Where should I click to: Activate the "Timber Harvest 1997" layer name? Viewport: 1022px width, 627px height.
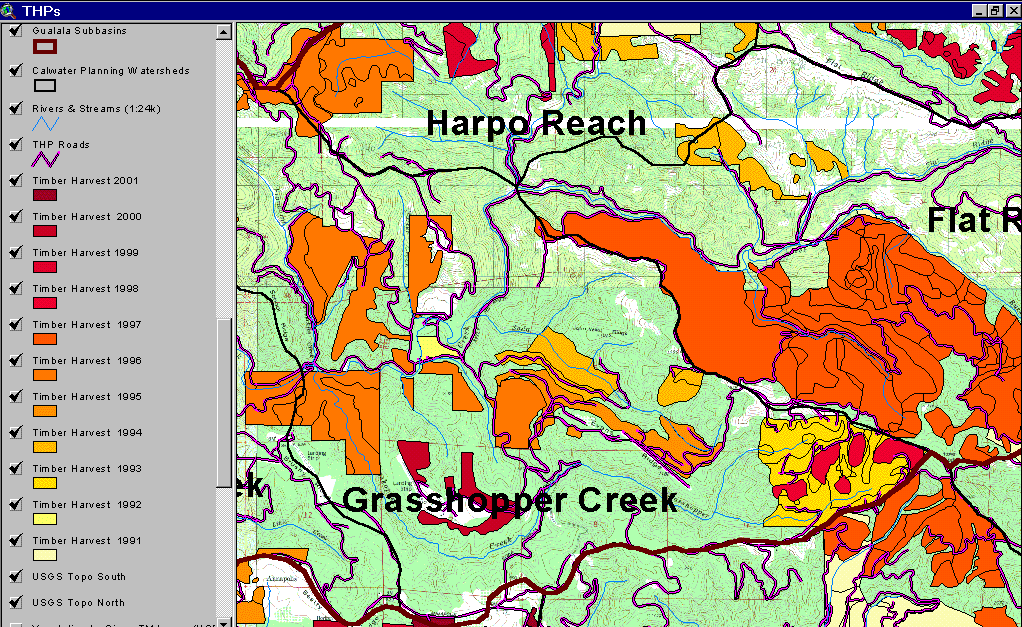coord(87,324)
